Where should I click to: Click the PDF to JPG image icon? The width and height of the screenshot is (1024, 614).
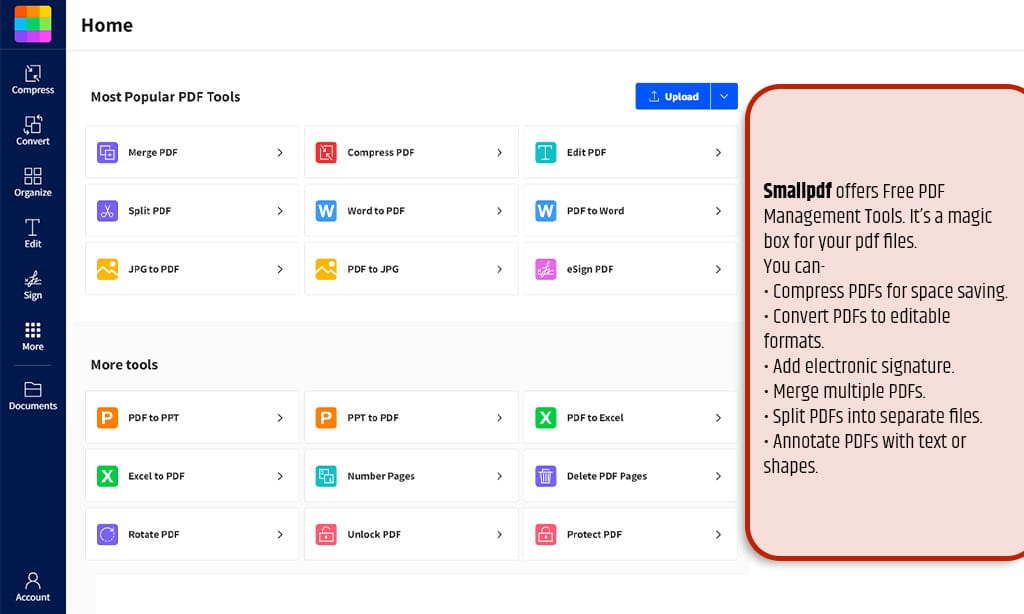(x=326, y=268)
